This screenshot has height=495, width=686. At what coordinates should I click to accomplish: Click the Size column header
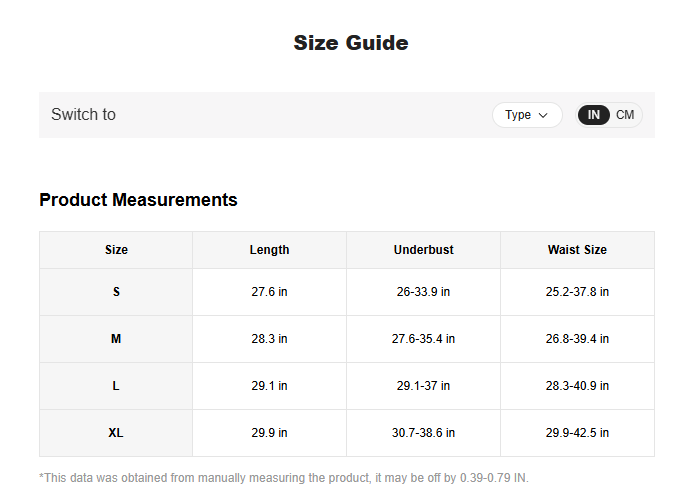point(116,250)
